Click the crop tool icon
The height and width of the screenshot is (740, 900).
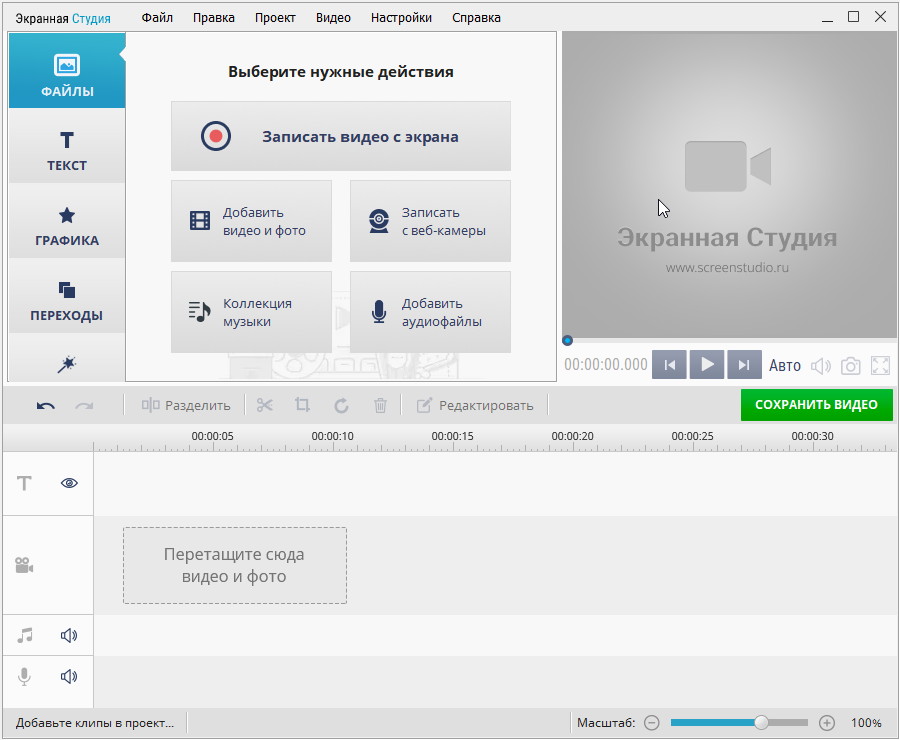click(x=302, y=405)
